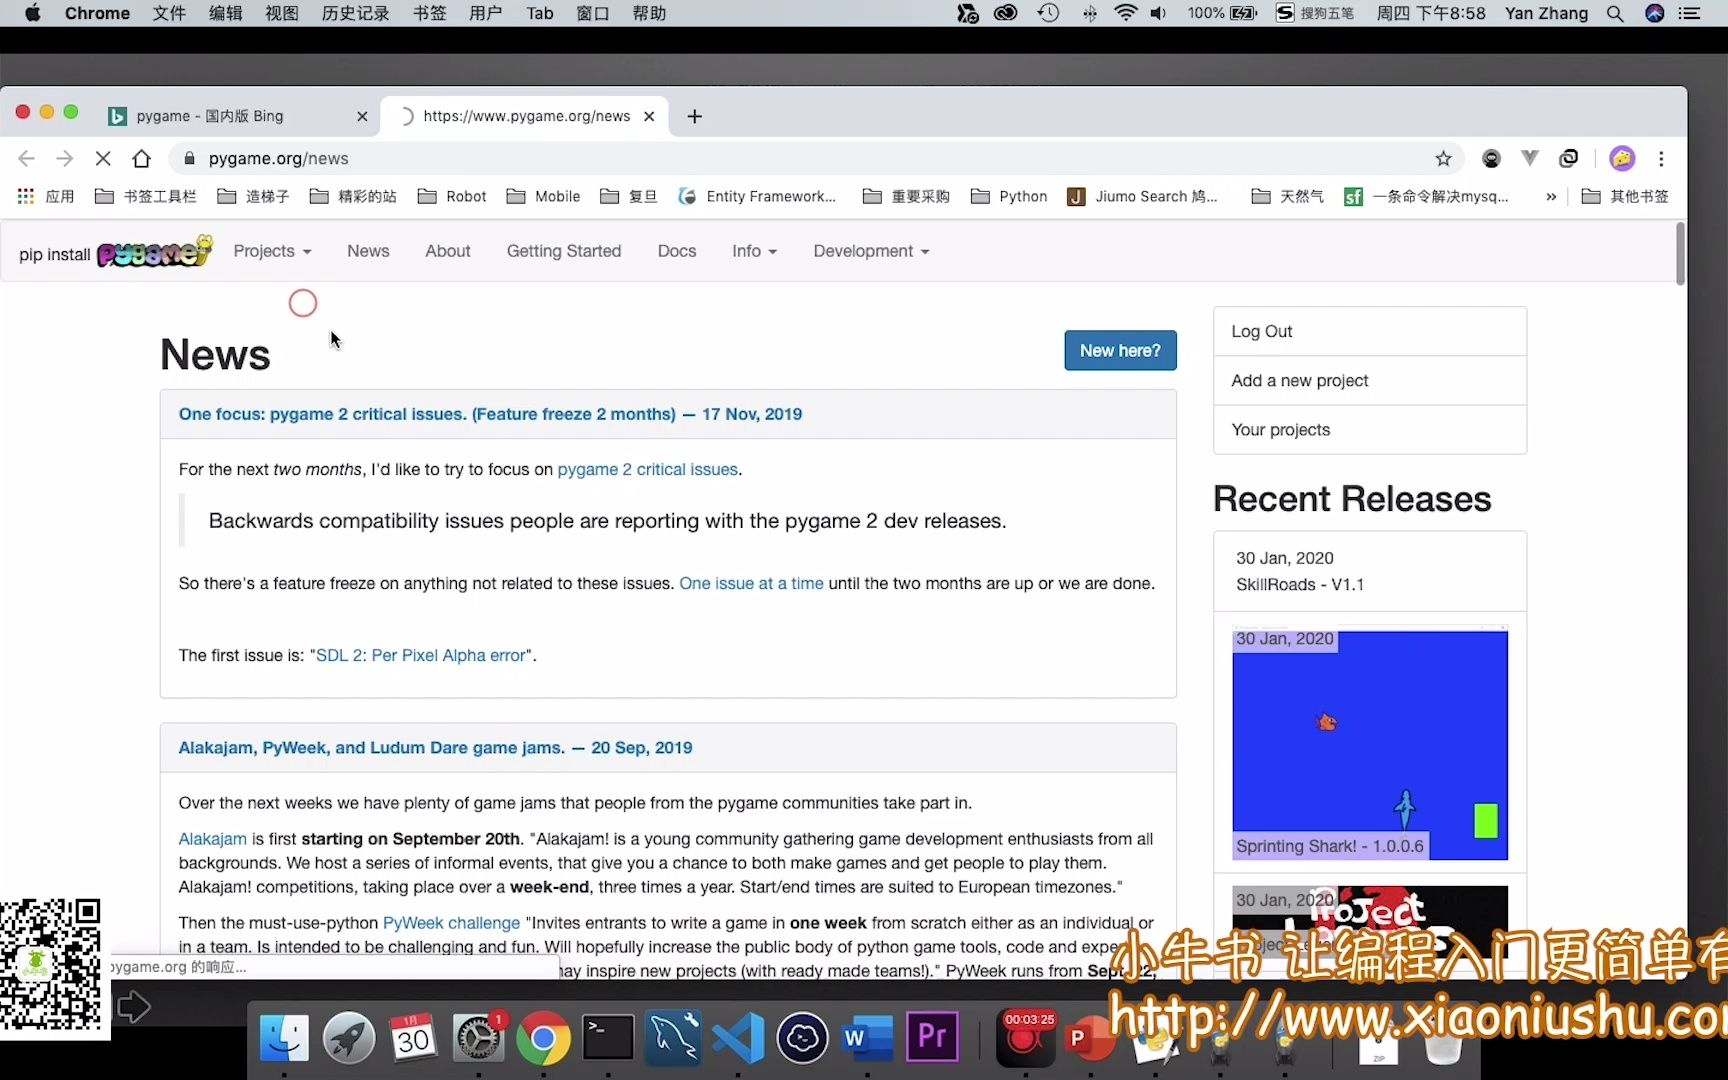Click the page vertical scrollbar
This screenshot has width=1728, height=1080.
(1680, 252)
